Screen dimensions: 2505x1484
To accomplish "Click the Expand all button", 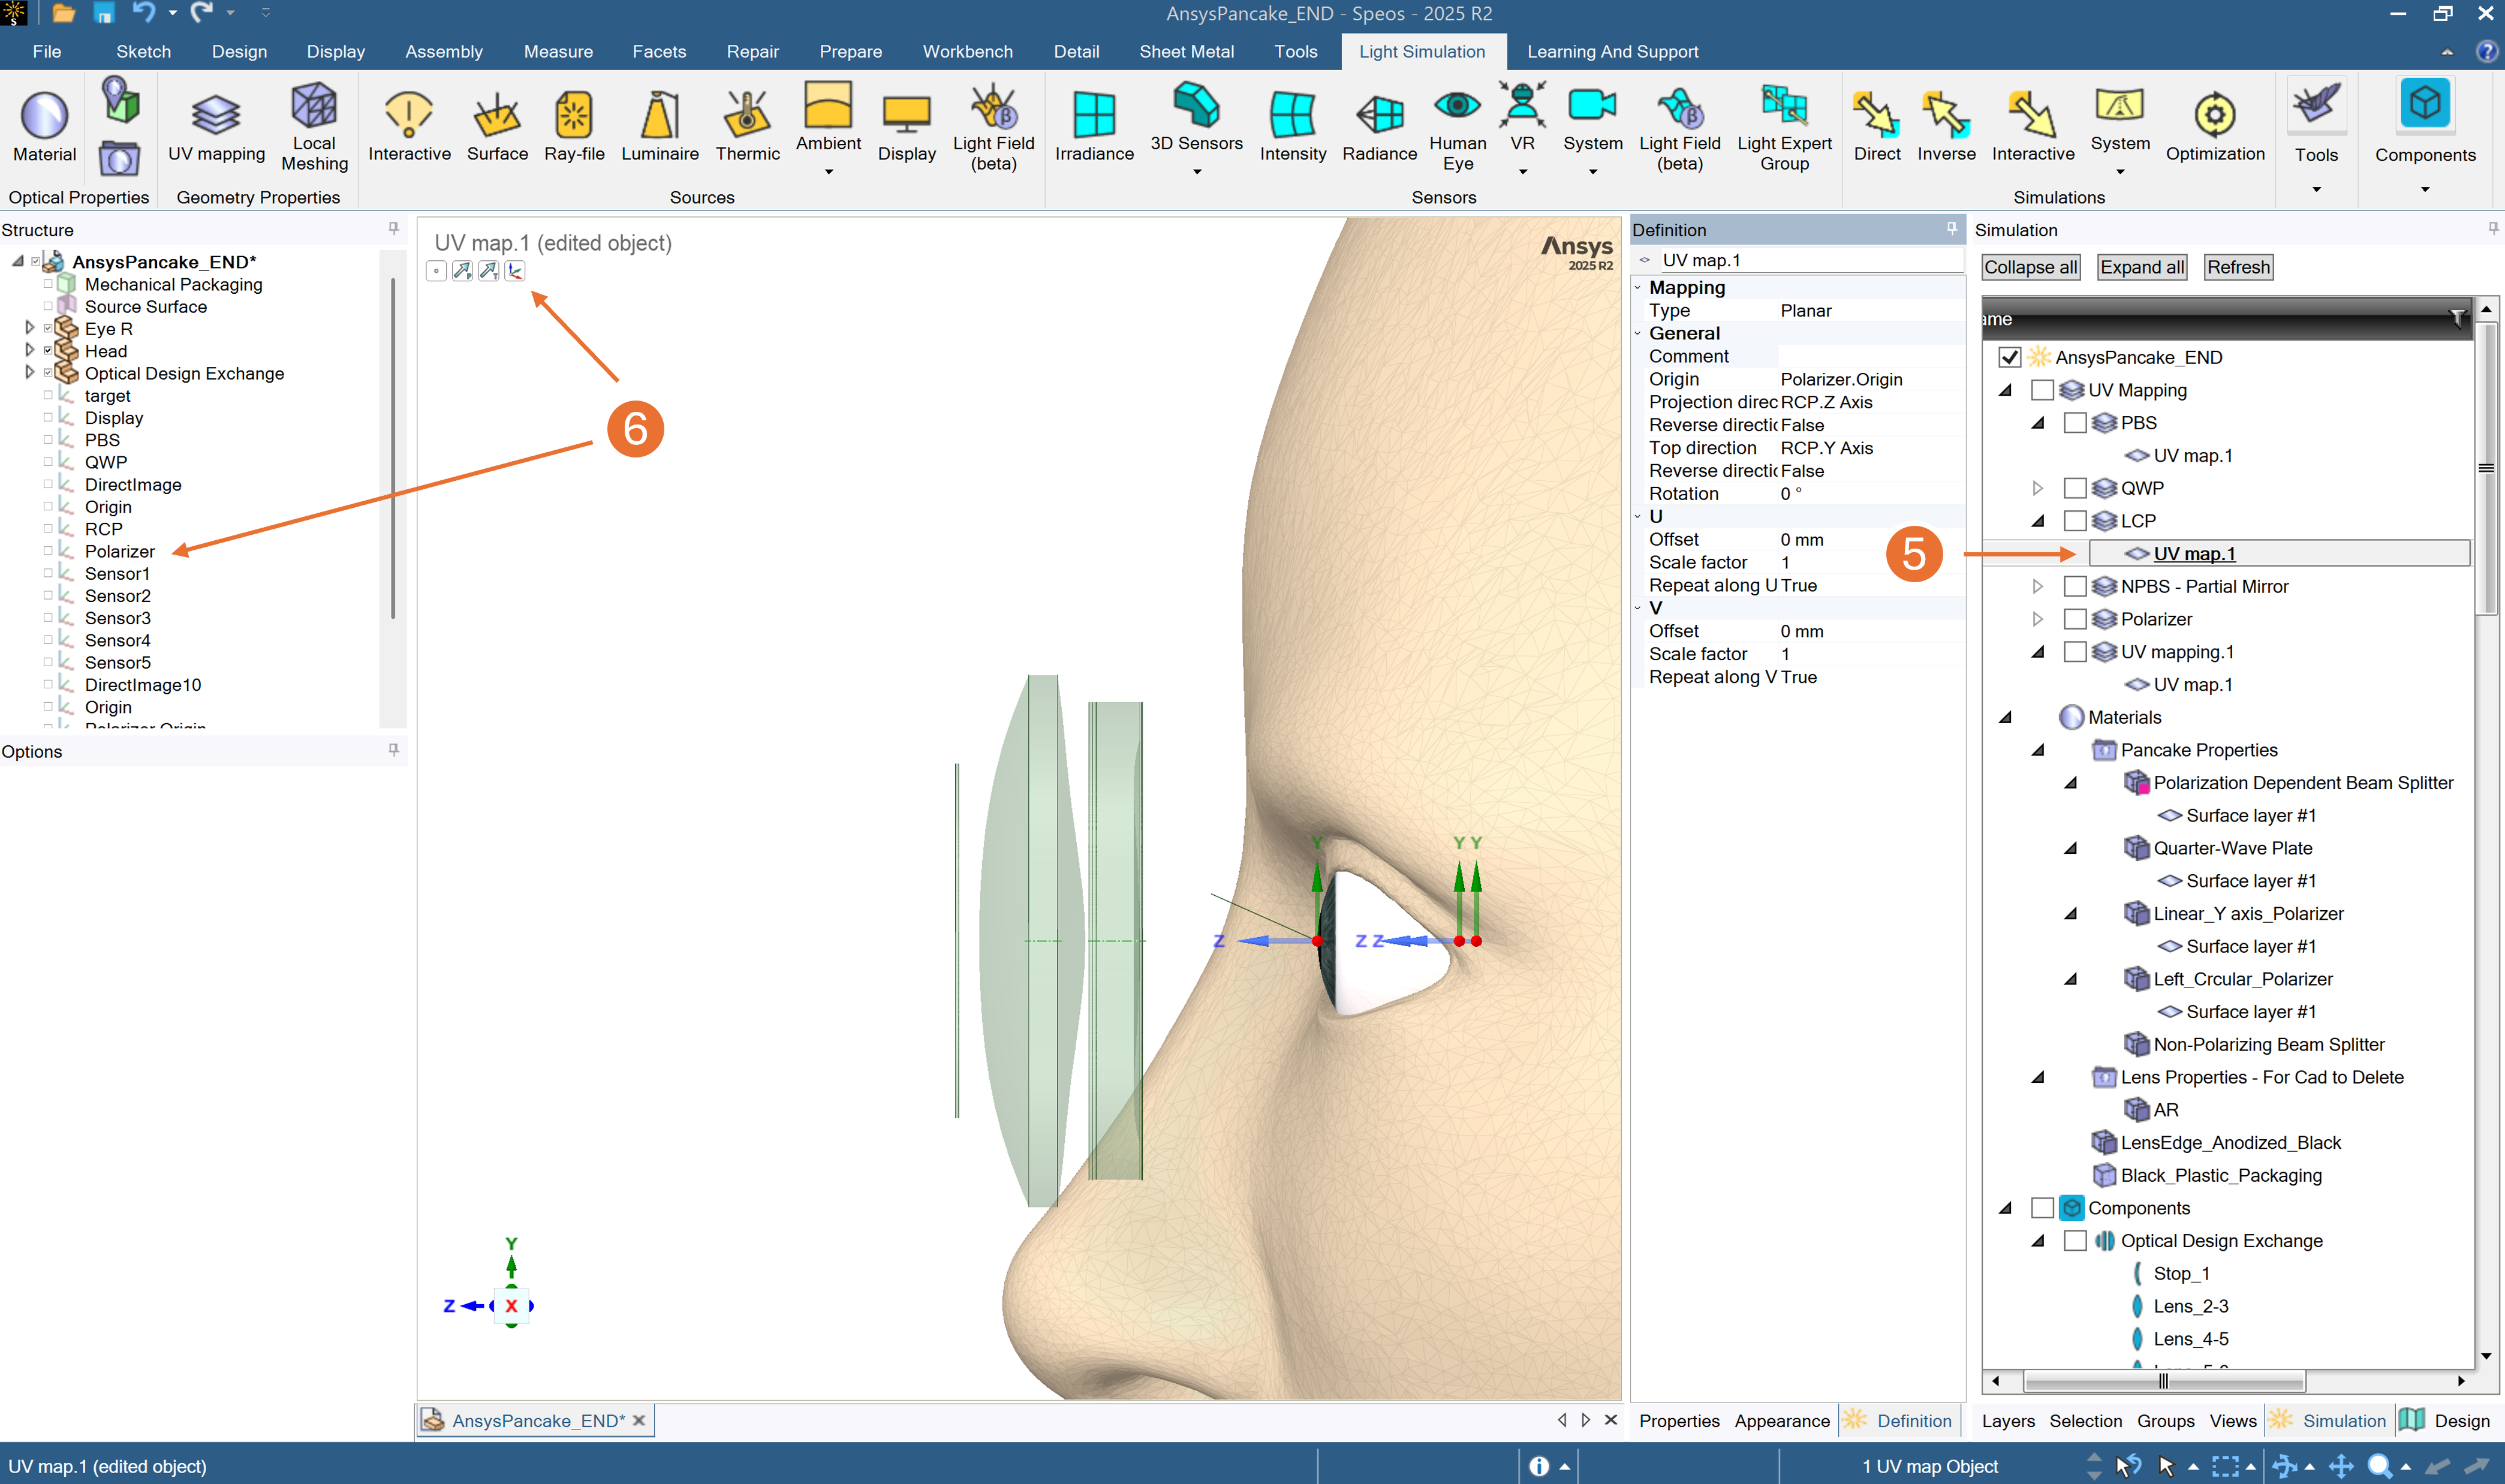I will coord(2141,267).
